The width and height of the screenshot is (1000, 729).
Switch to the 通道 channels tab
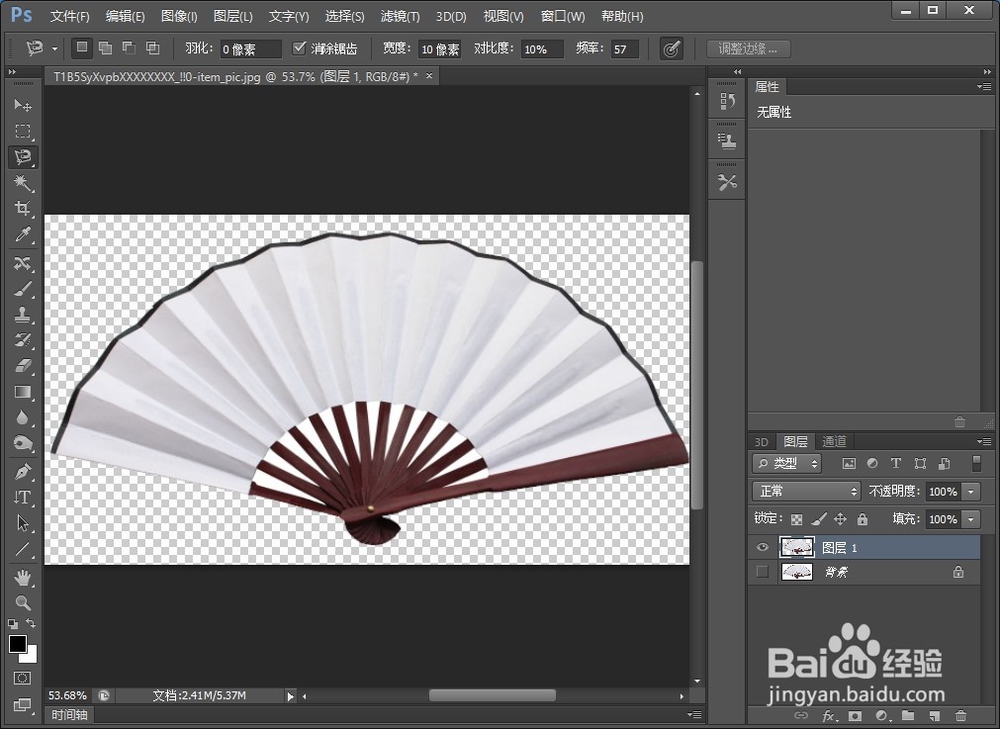(834, 441)
